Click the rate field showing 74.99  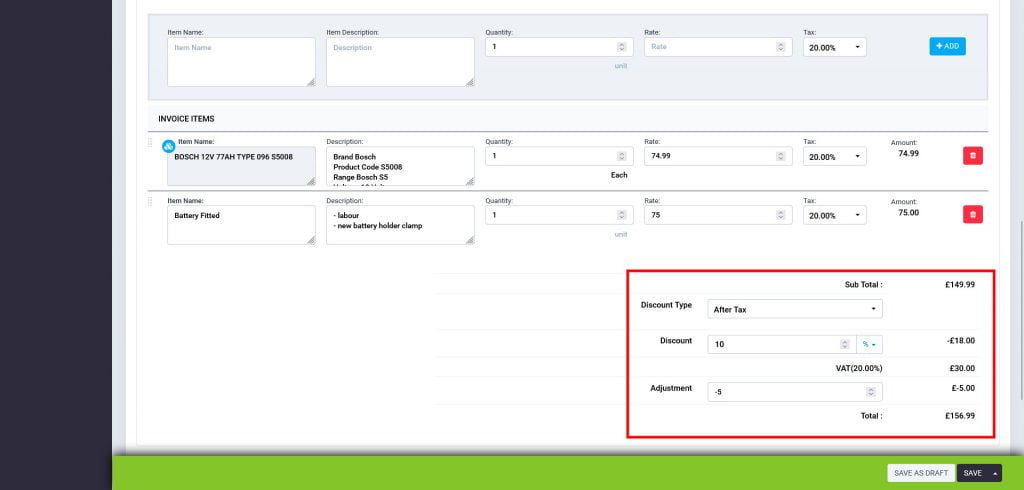[718, 156]
